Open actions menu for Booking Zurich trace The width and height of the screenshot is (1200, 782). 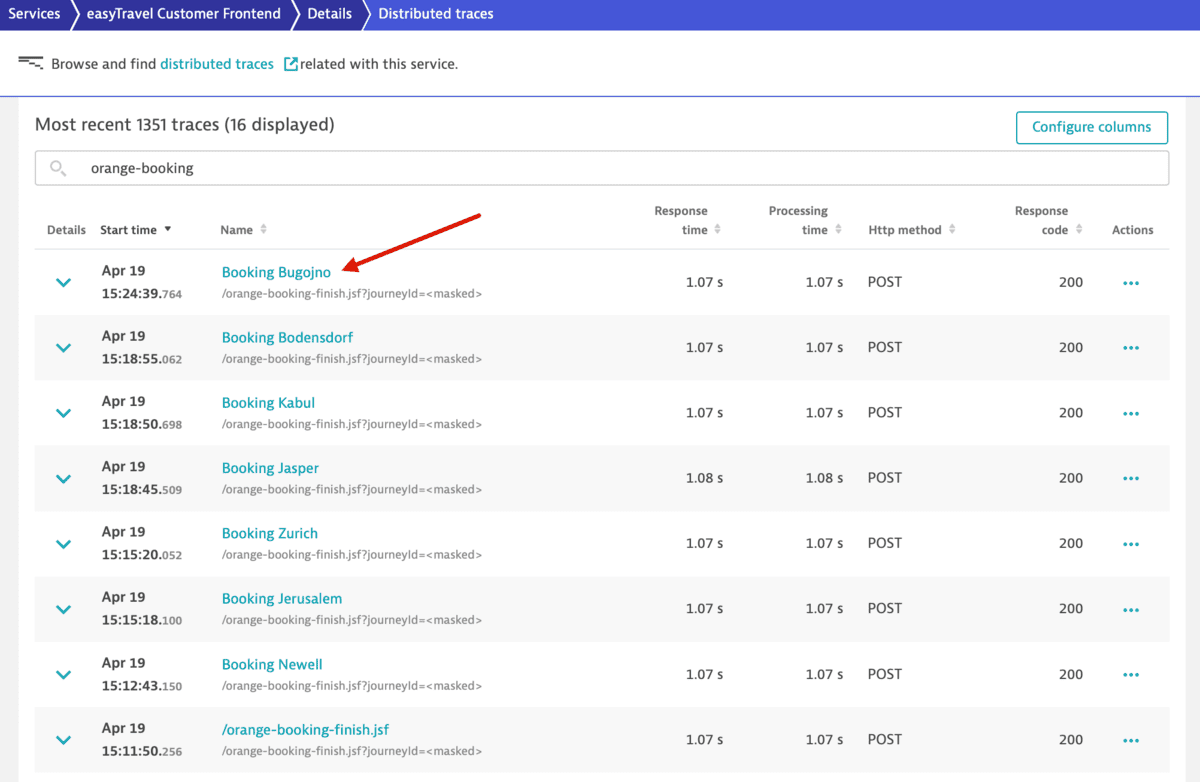pos(1131,543)
